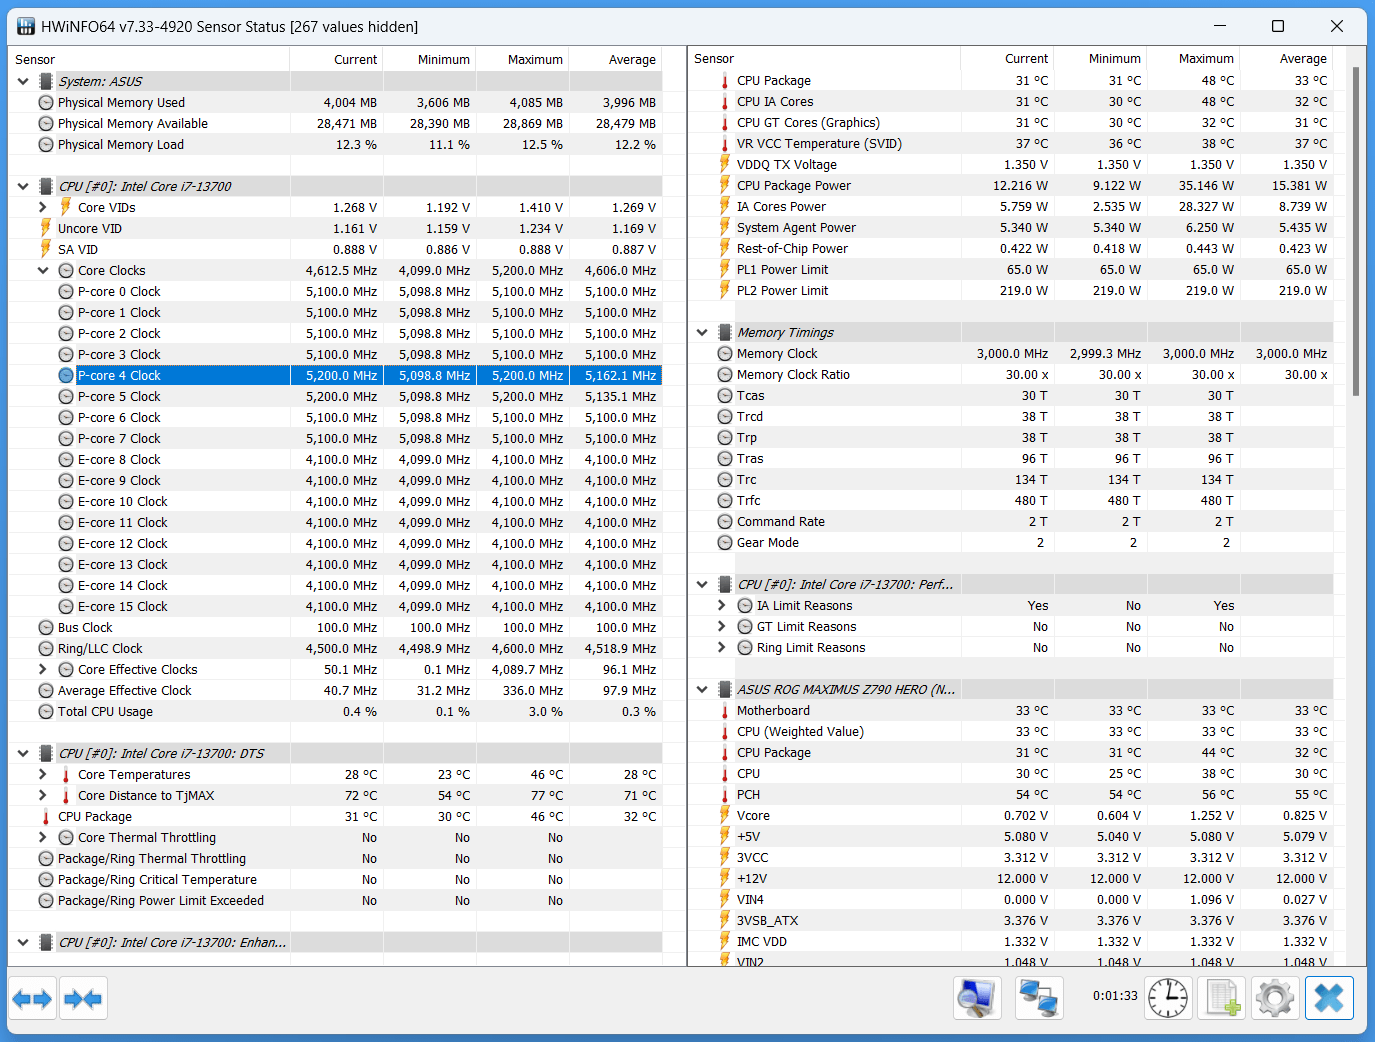Screen dimensions: 1375x1042
Task: Click the PCH thermometer icon
Action: (x=725, y=795)
